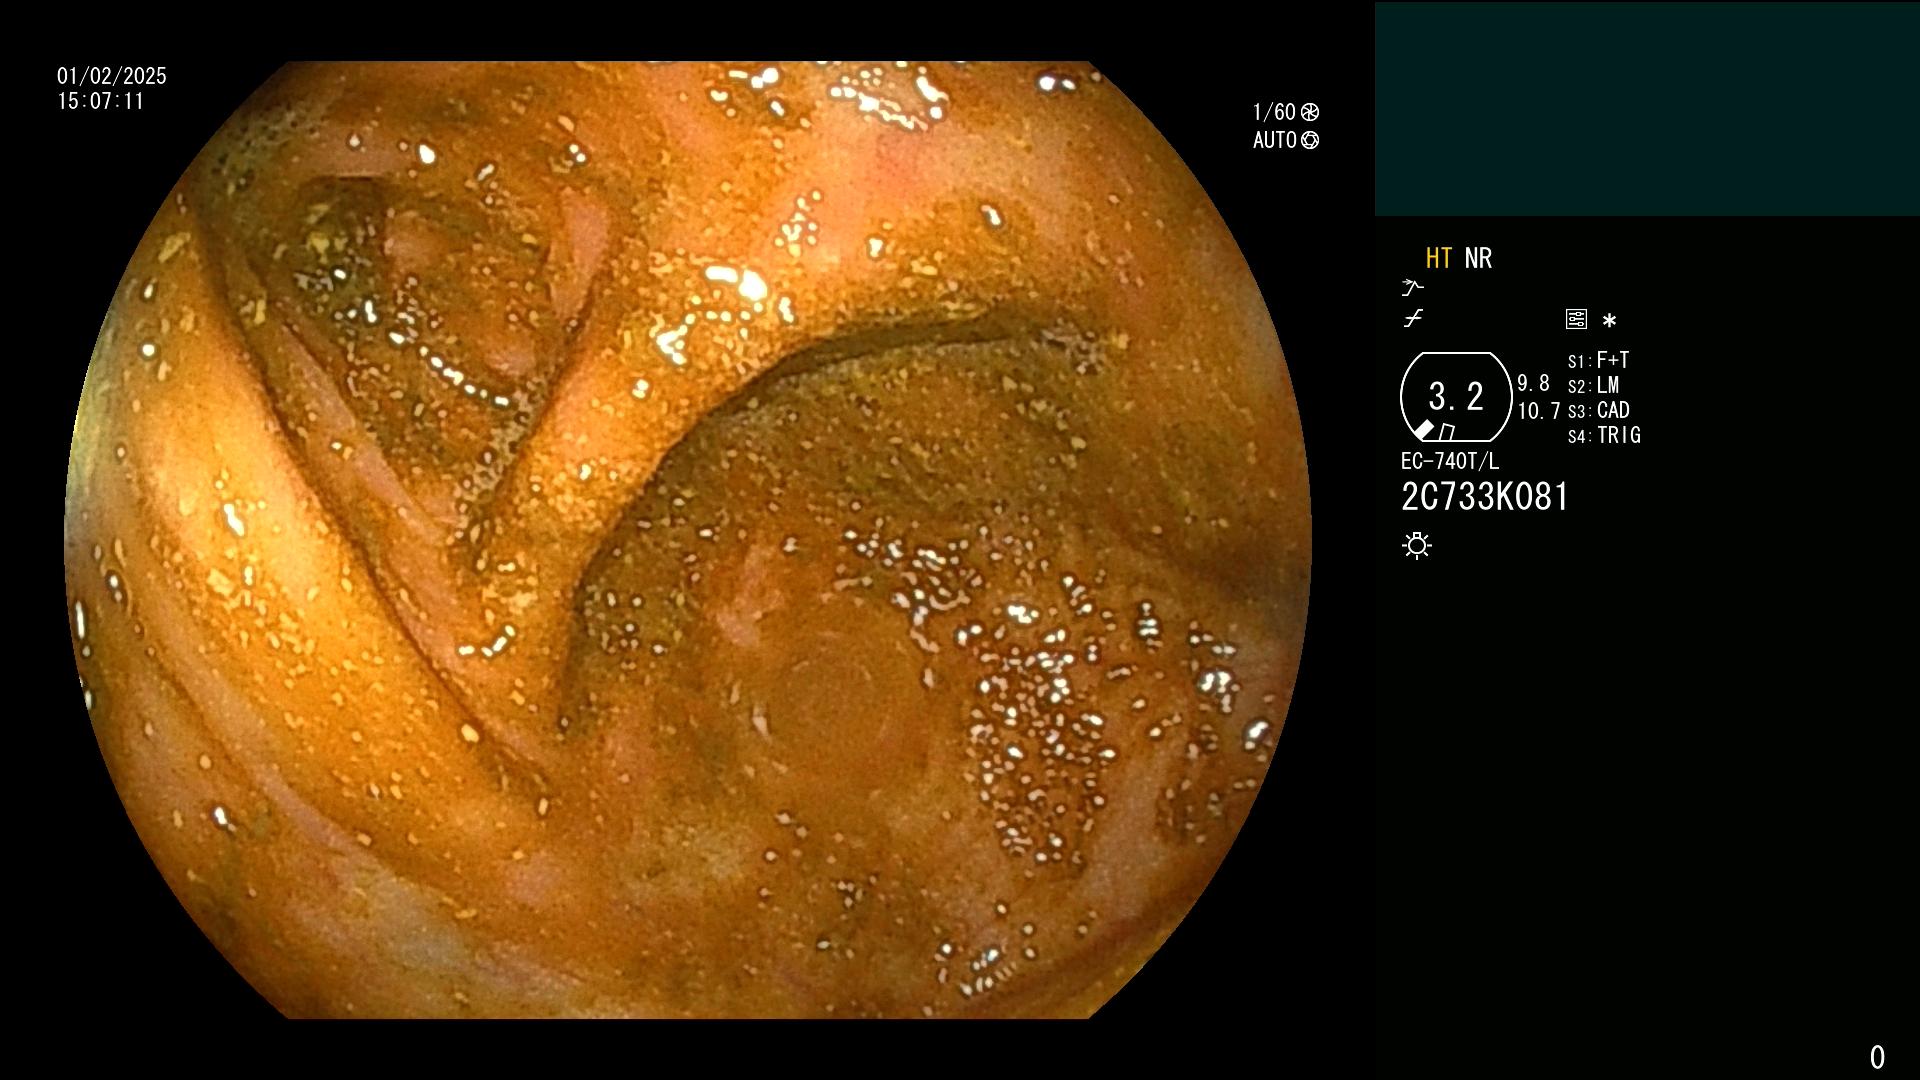
Task: Click the shutter speed 1/60 aperture icon
Action: click(1310, 112)
